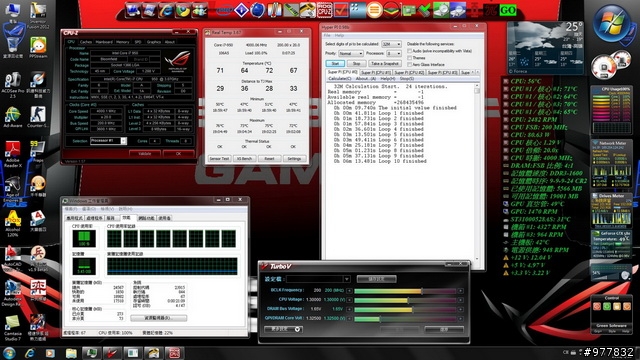The width and height of the screenshot is (640, 360).
Task: Open Resource Monitor button in Task Manager
Action: (159, 318)
